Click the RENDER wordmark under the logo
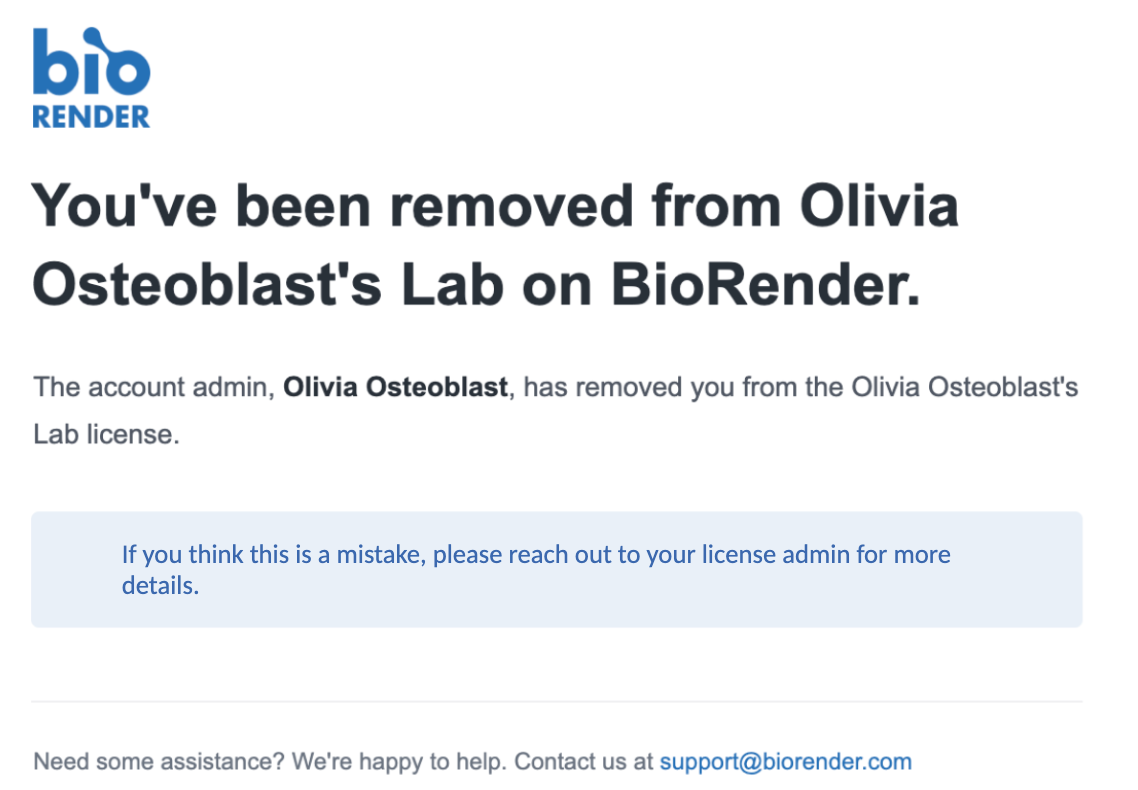 (91, 117)
